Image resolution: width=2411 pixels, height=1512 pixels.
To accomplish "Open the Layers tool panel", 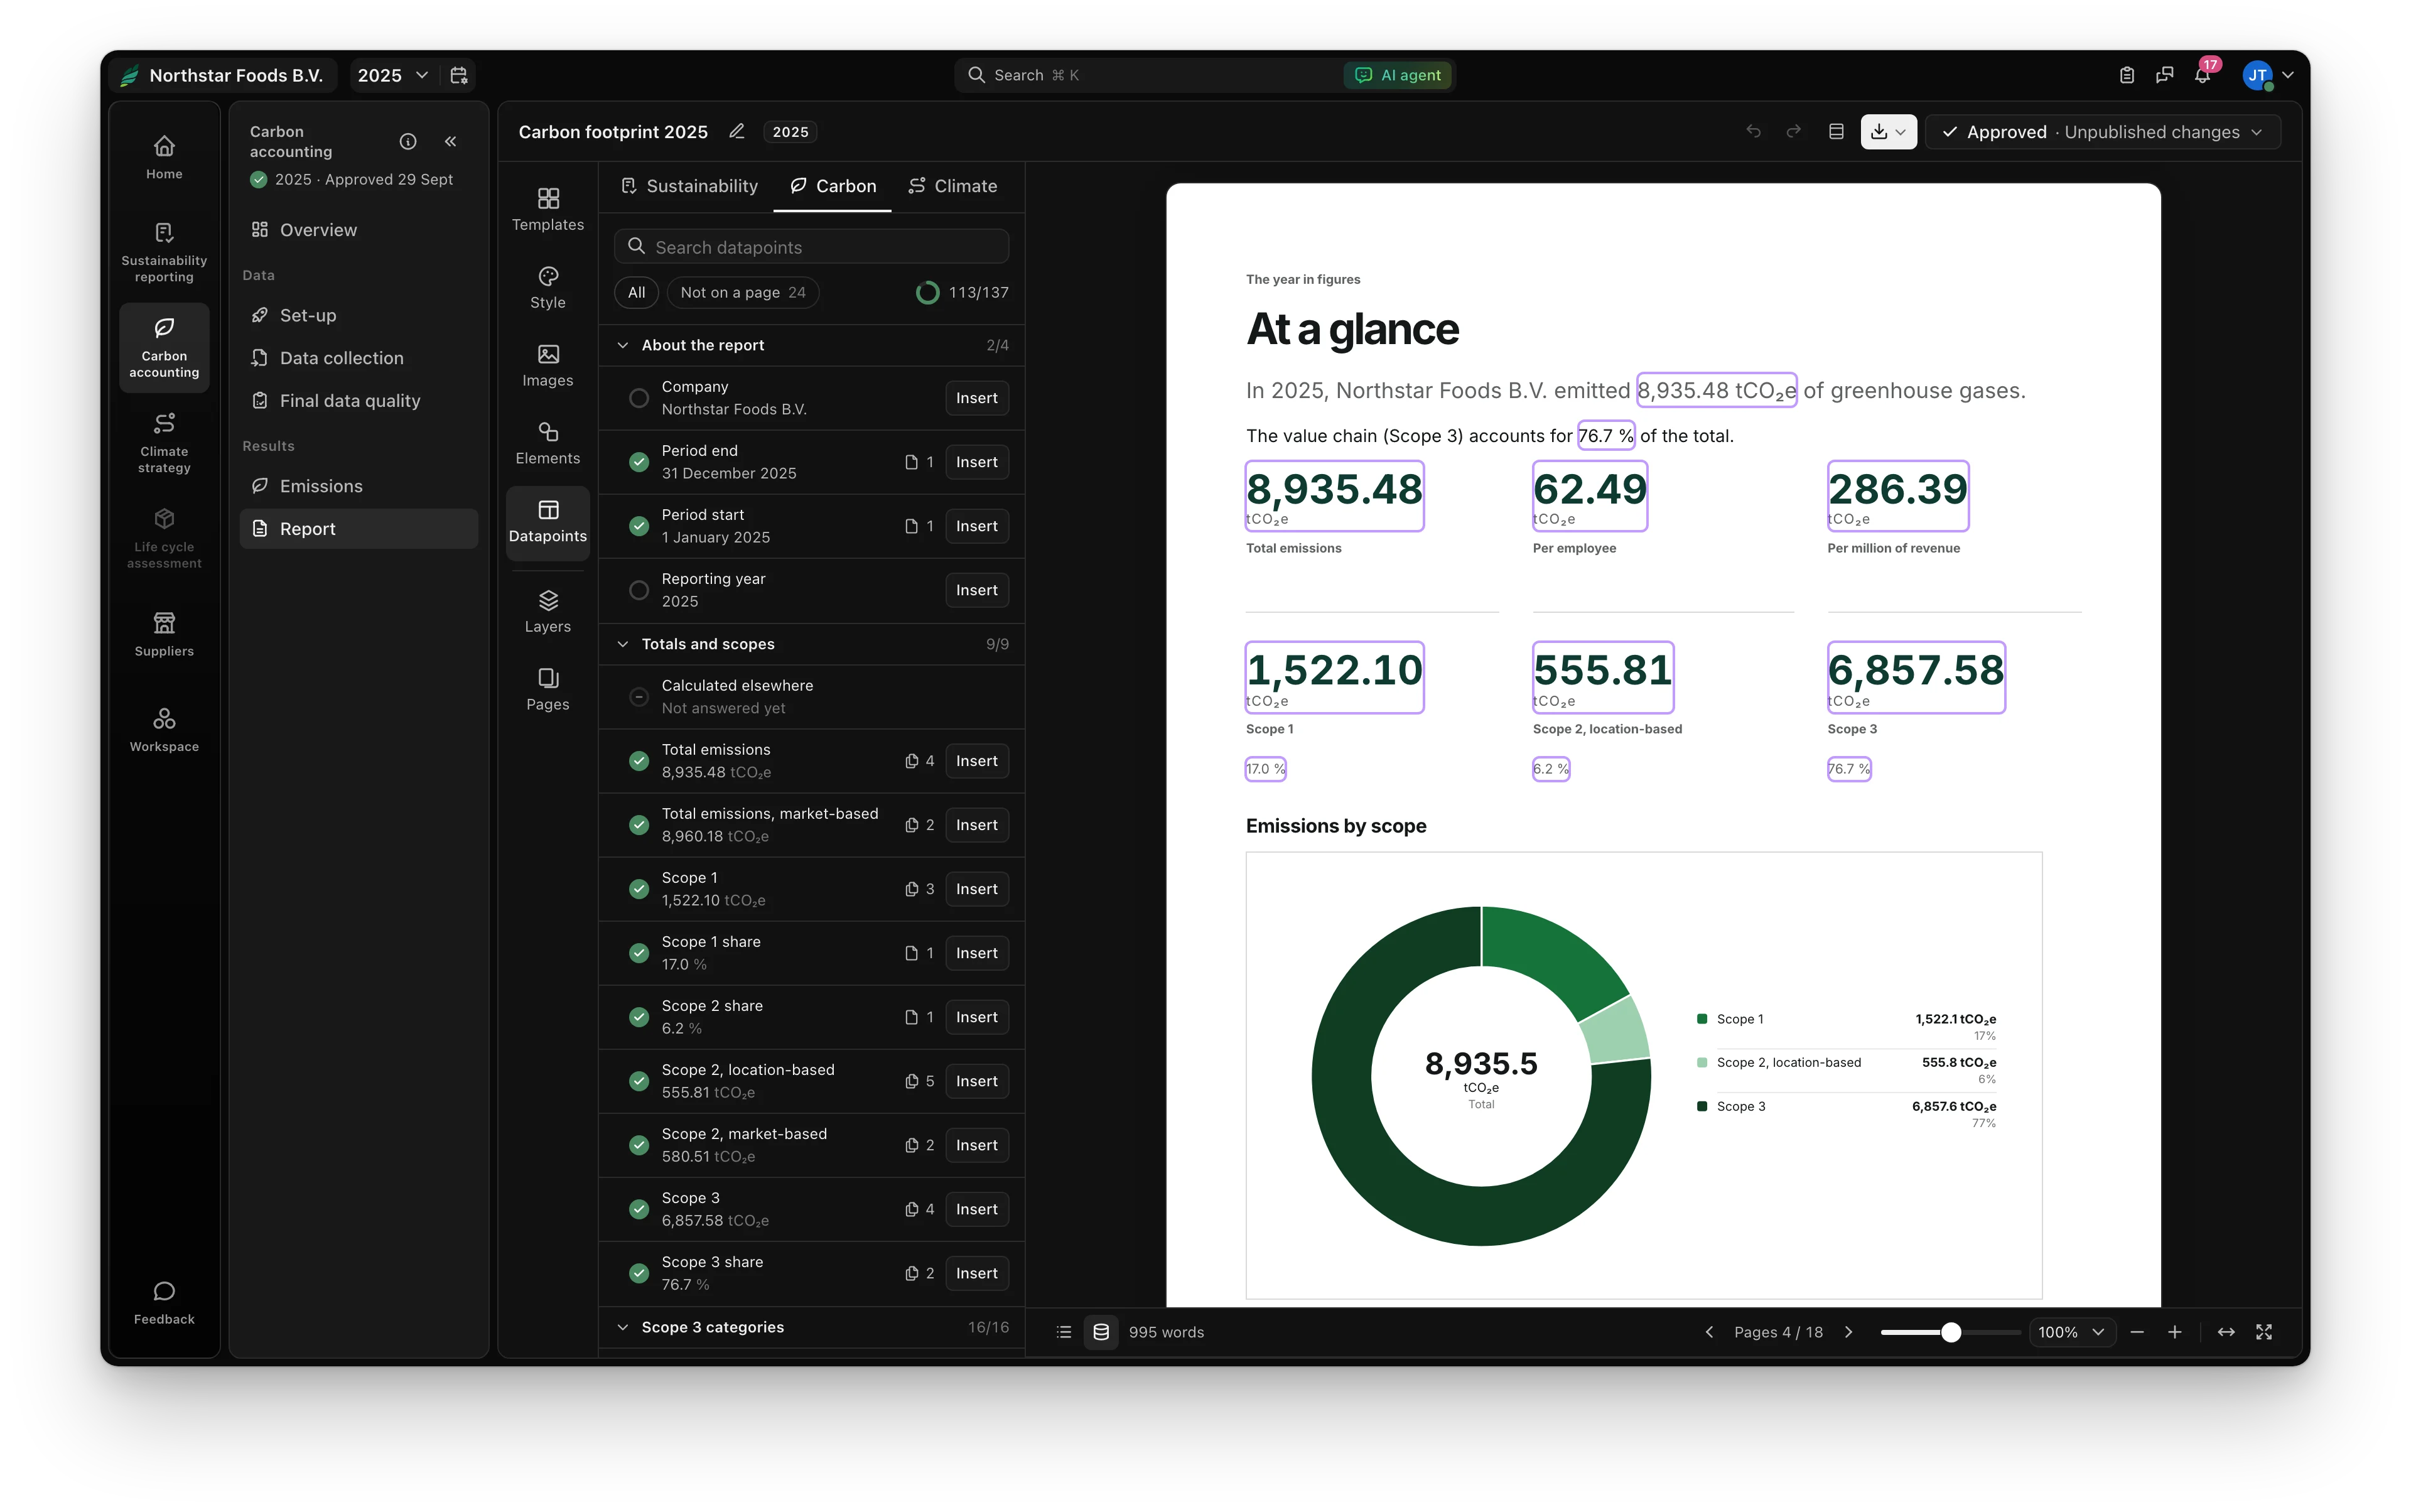I will tap(548, 612).
